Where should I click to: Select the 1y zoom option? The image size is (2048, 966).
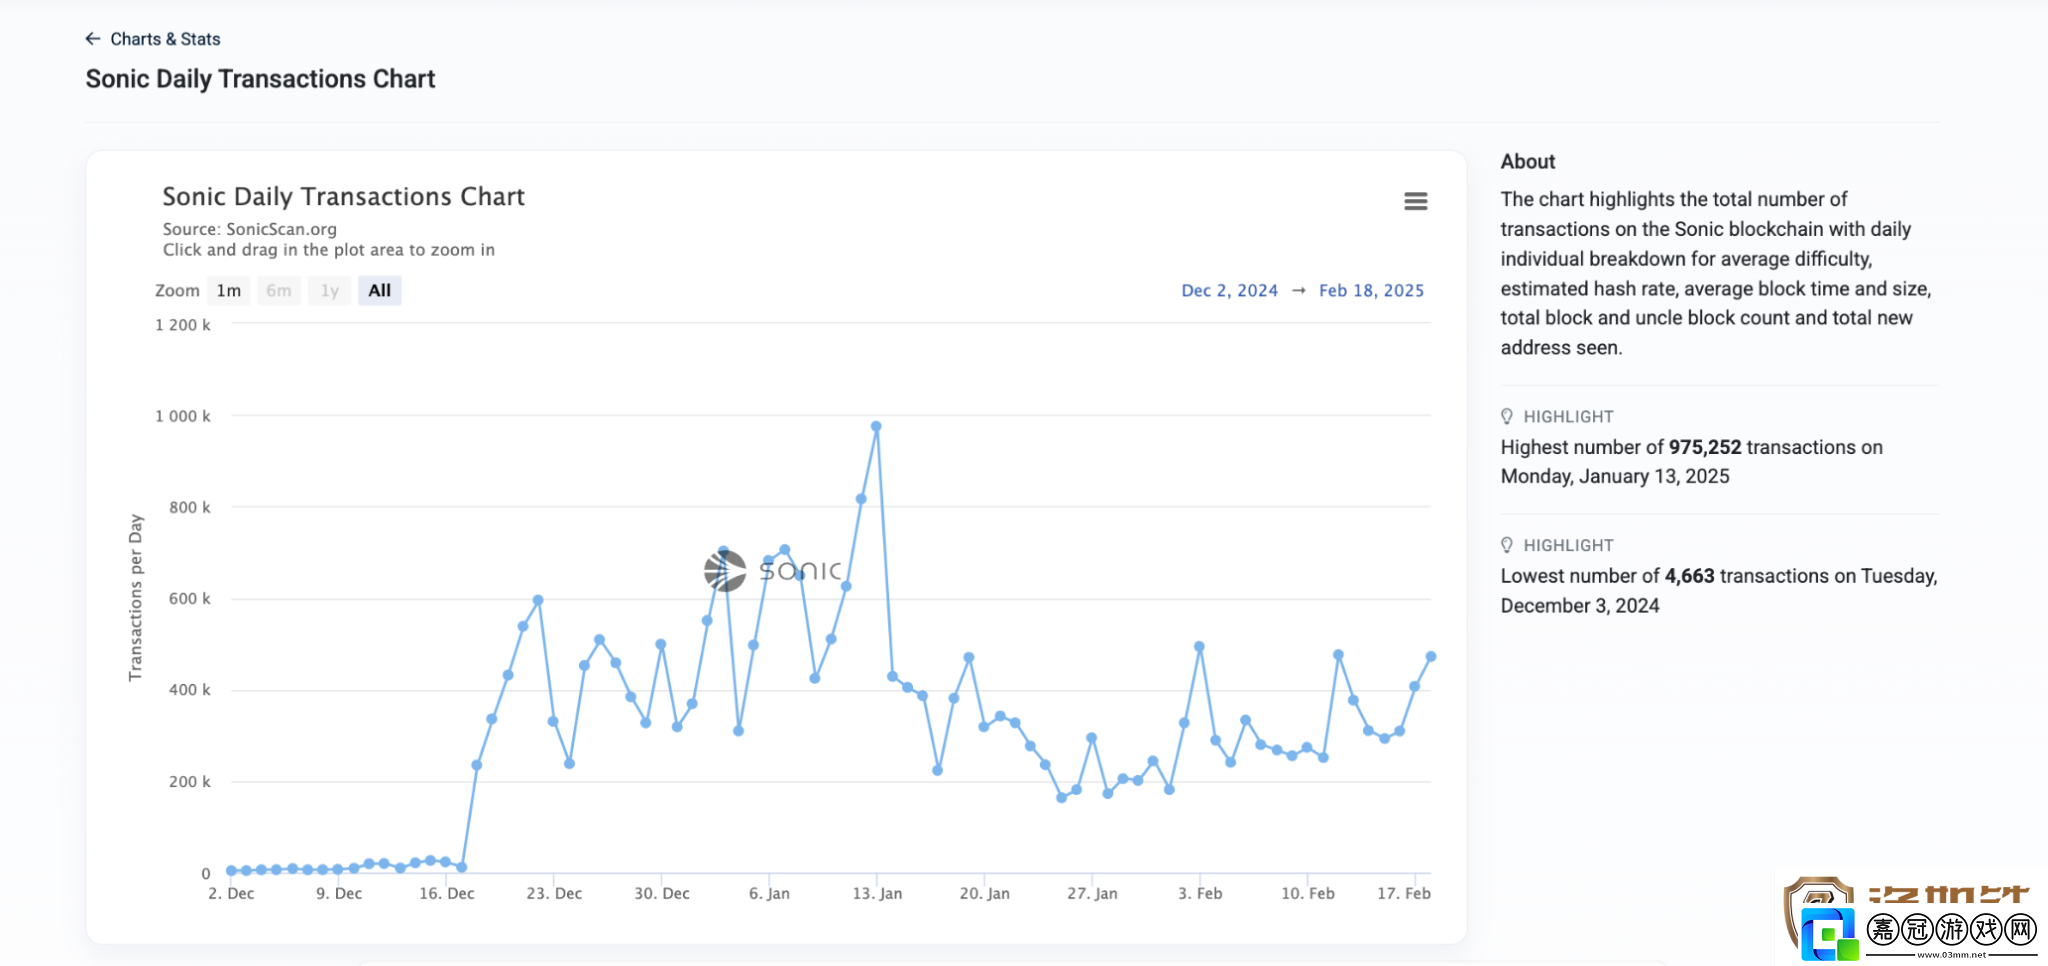(330, 291)
